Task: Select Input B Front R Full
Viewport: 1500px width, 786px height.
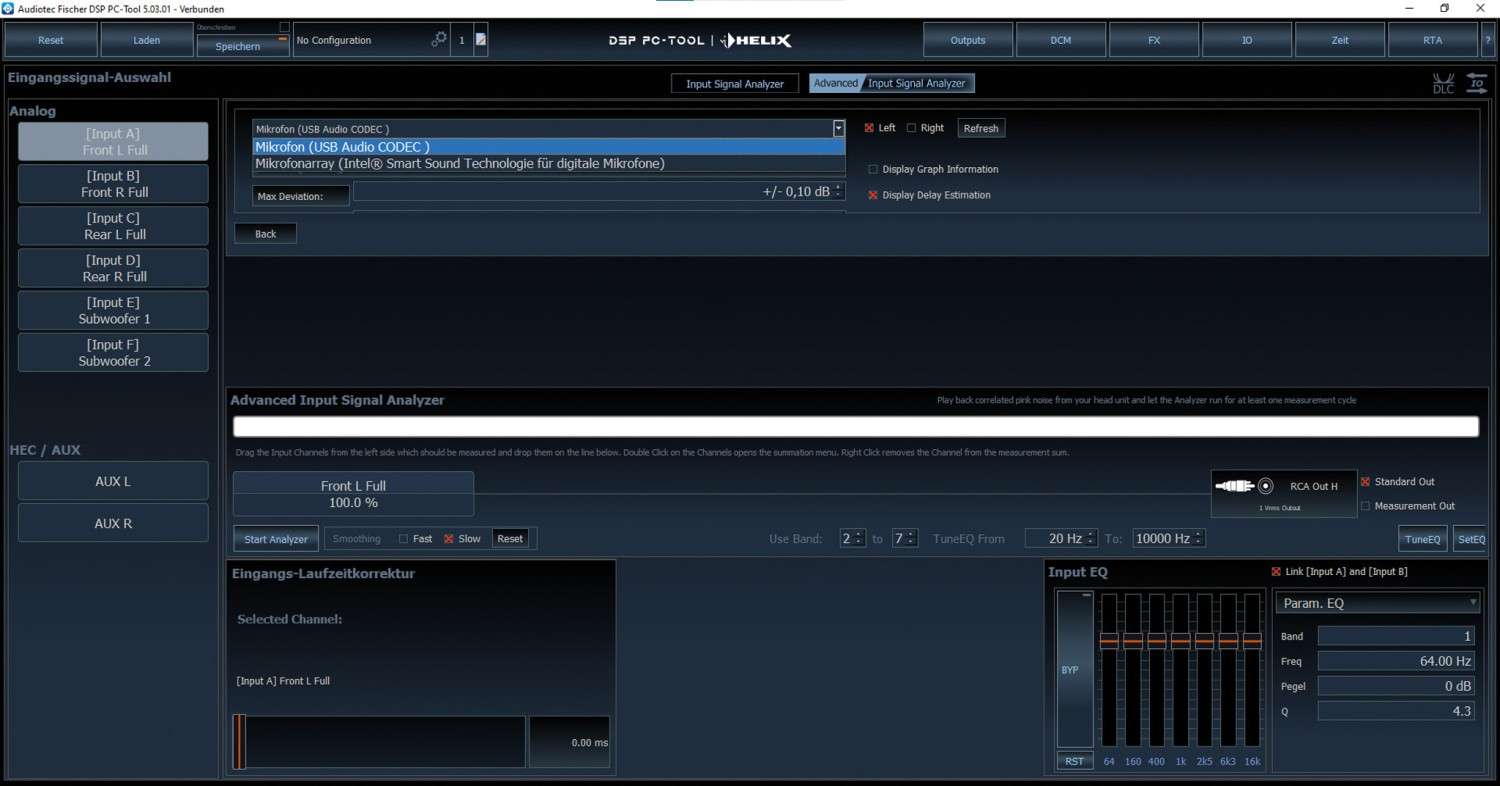Action: (113, 184)
